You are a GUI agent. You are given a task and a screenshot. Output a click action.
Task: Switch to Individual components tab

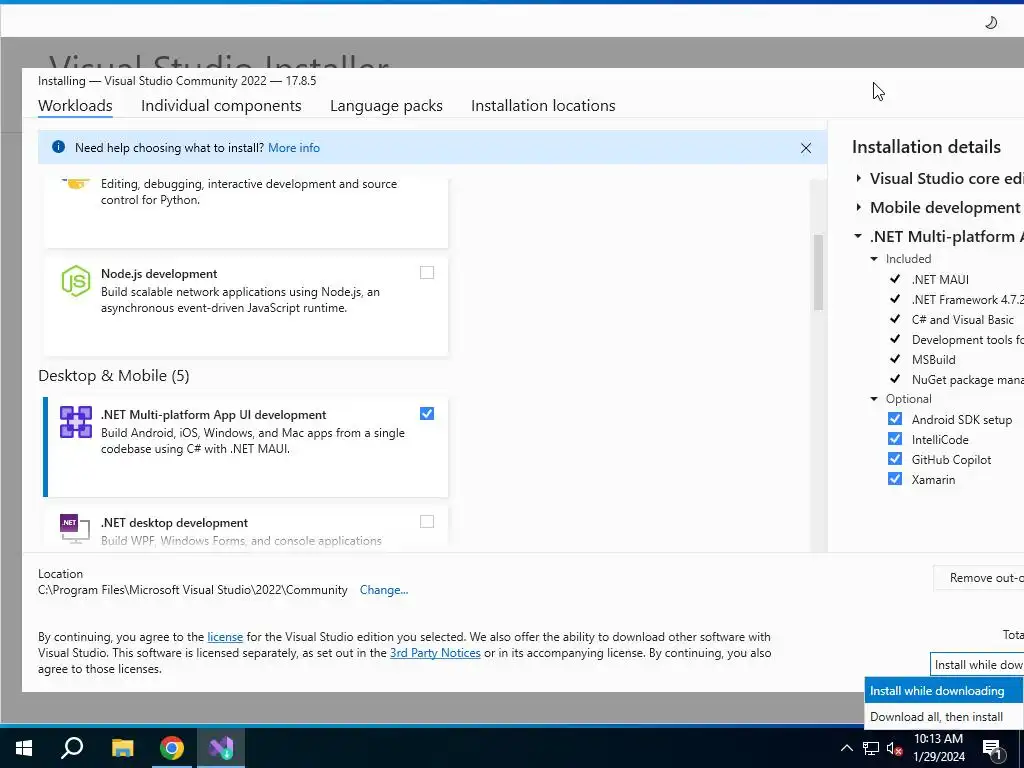221,106
